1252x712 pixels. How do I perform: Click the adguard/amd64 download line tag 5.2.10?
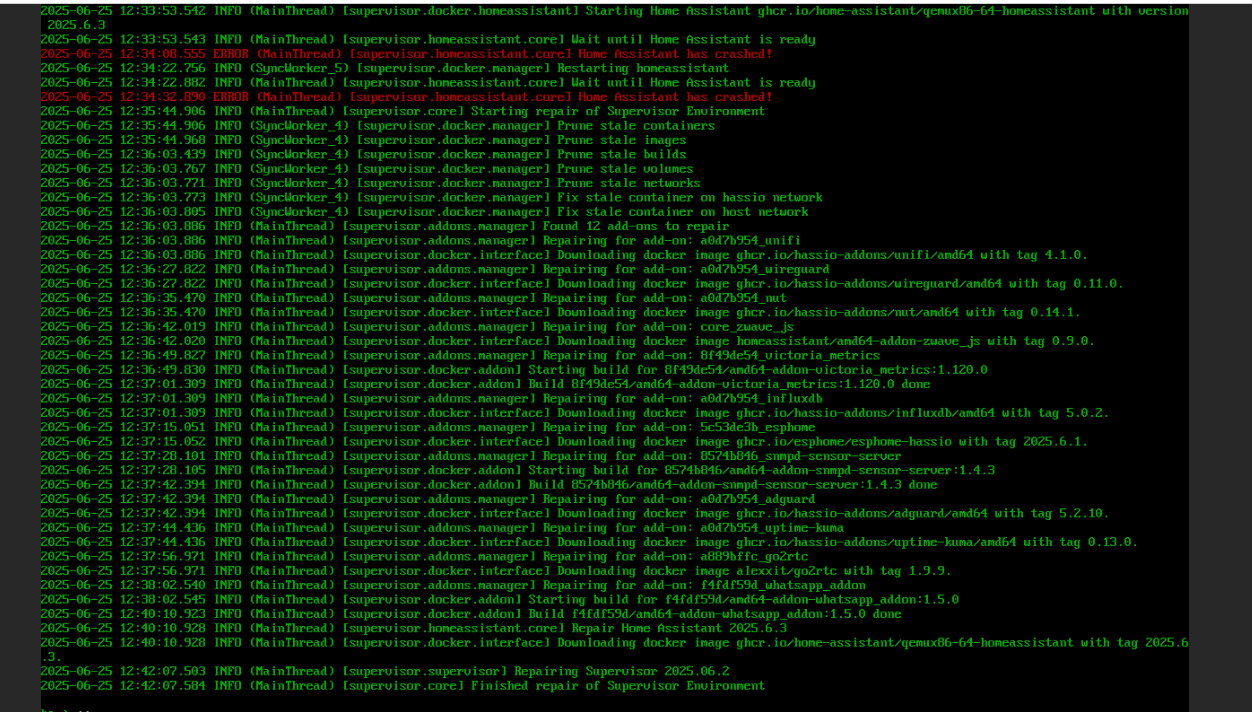click(575, 514)
